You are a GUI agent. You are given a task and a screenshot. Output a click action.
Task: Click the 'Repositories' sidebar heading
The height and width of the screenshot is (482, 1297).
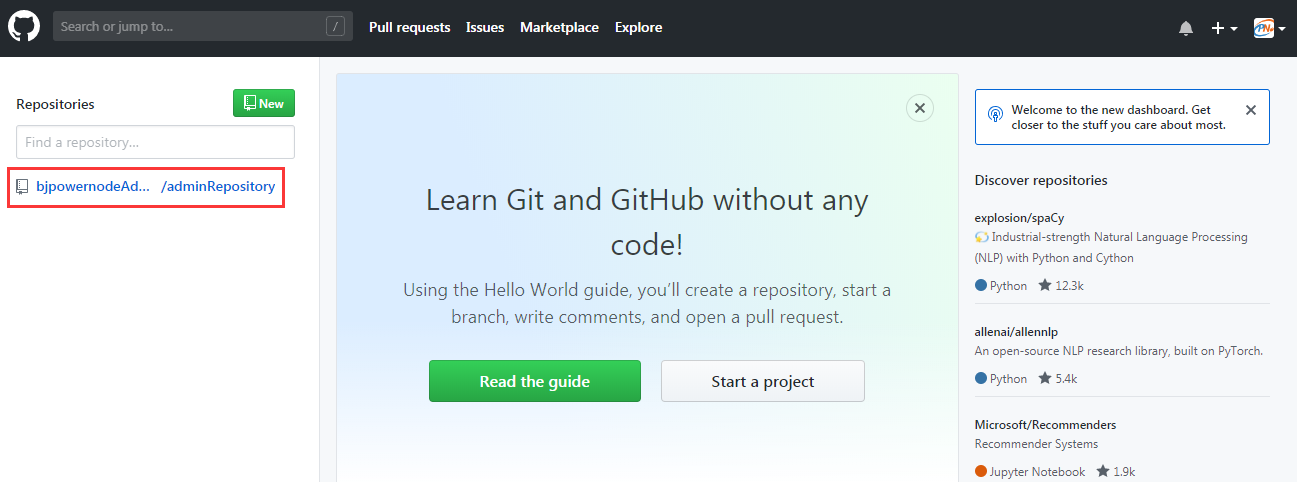point(55,104)
